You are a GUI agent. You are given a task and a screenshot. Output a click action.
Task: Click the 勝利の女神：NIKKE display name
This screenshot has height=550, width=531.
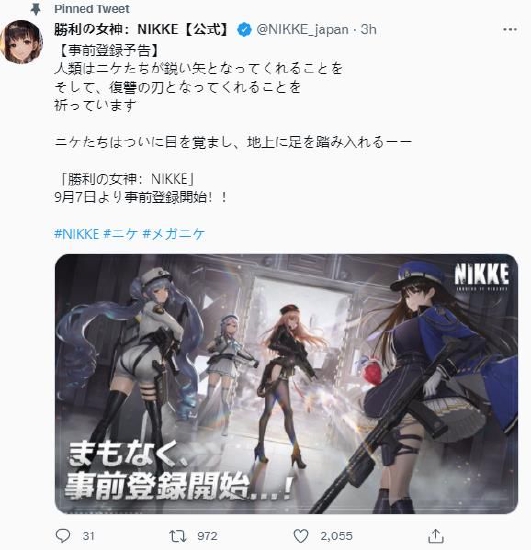[x=141, y=29]
